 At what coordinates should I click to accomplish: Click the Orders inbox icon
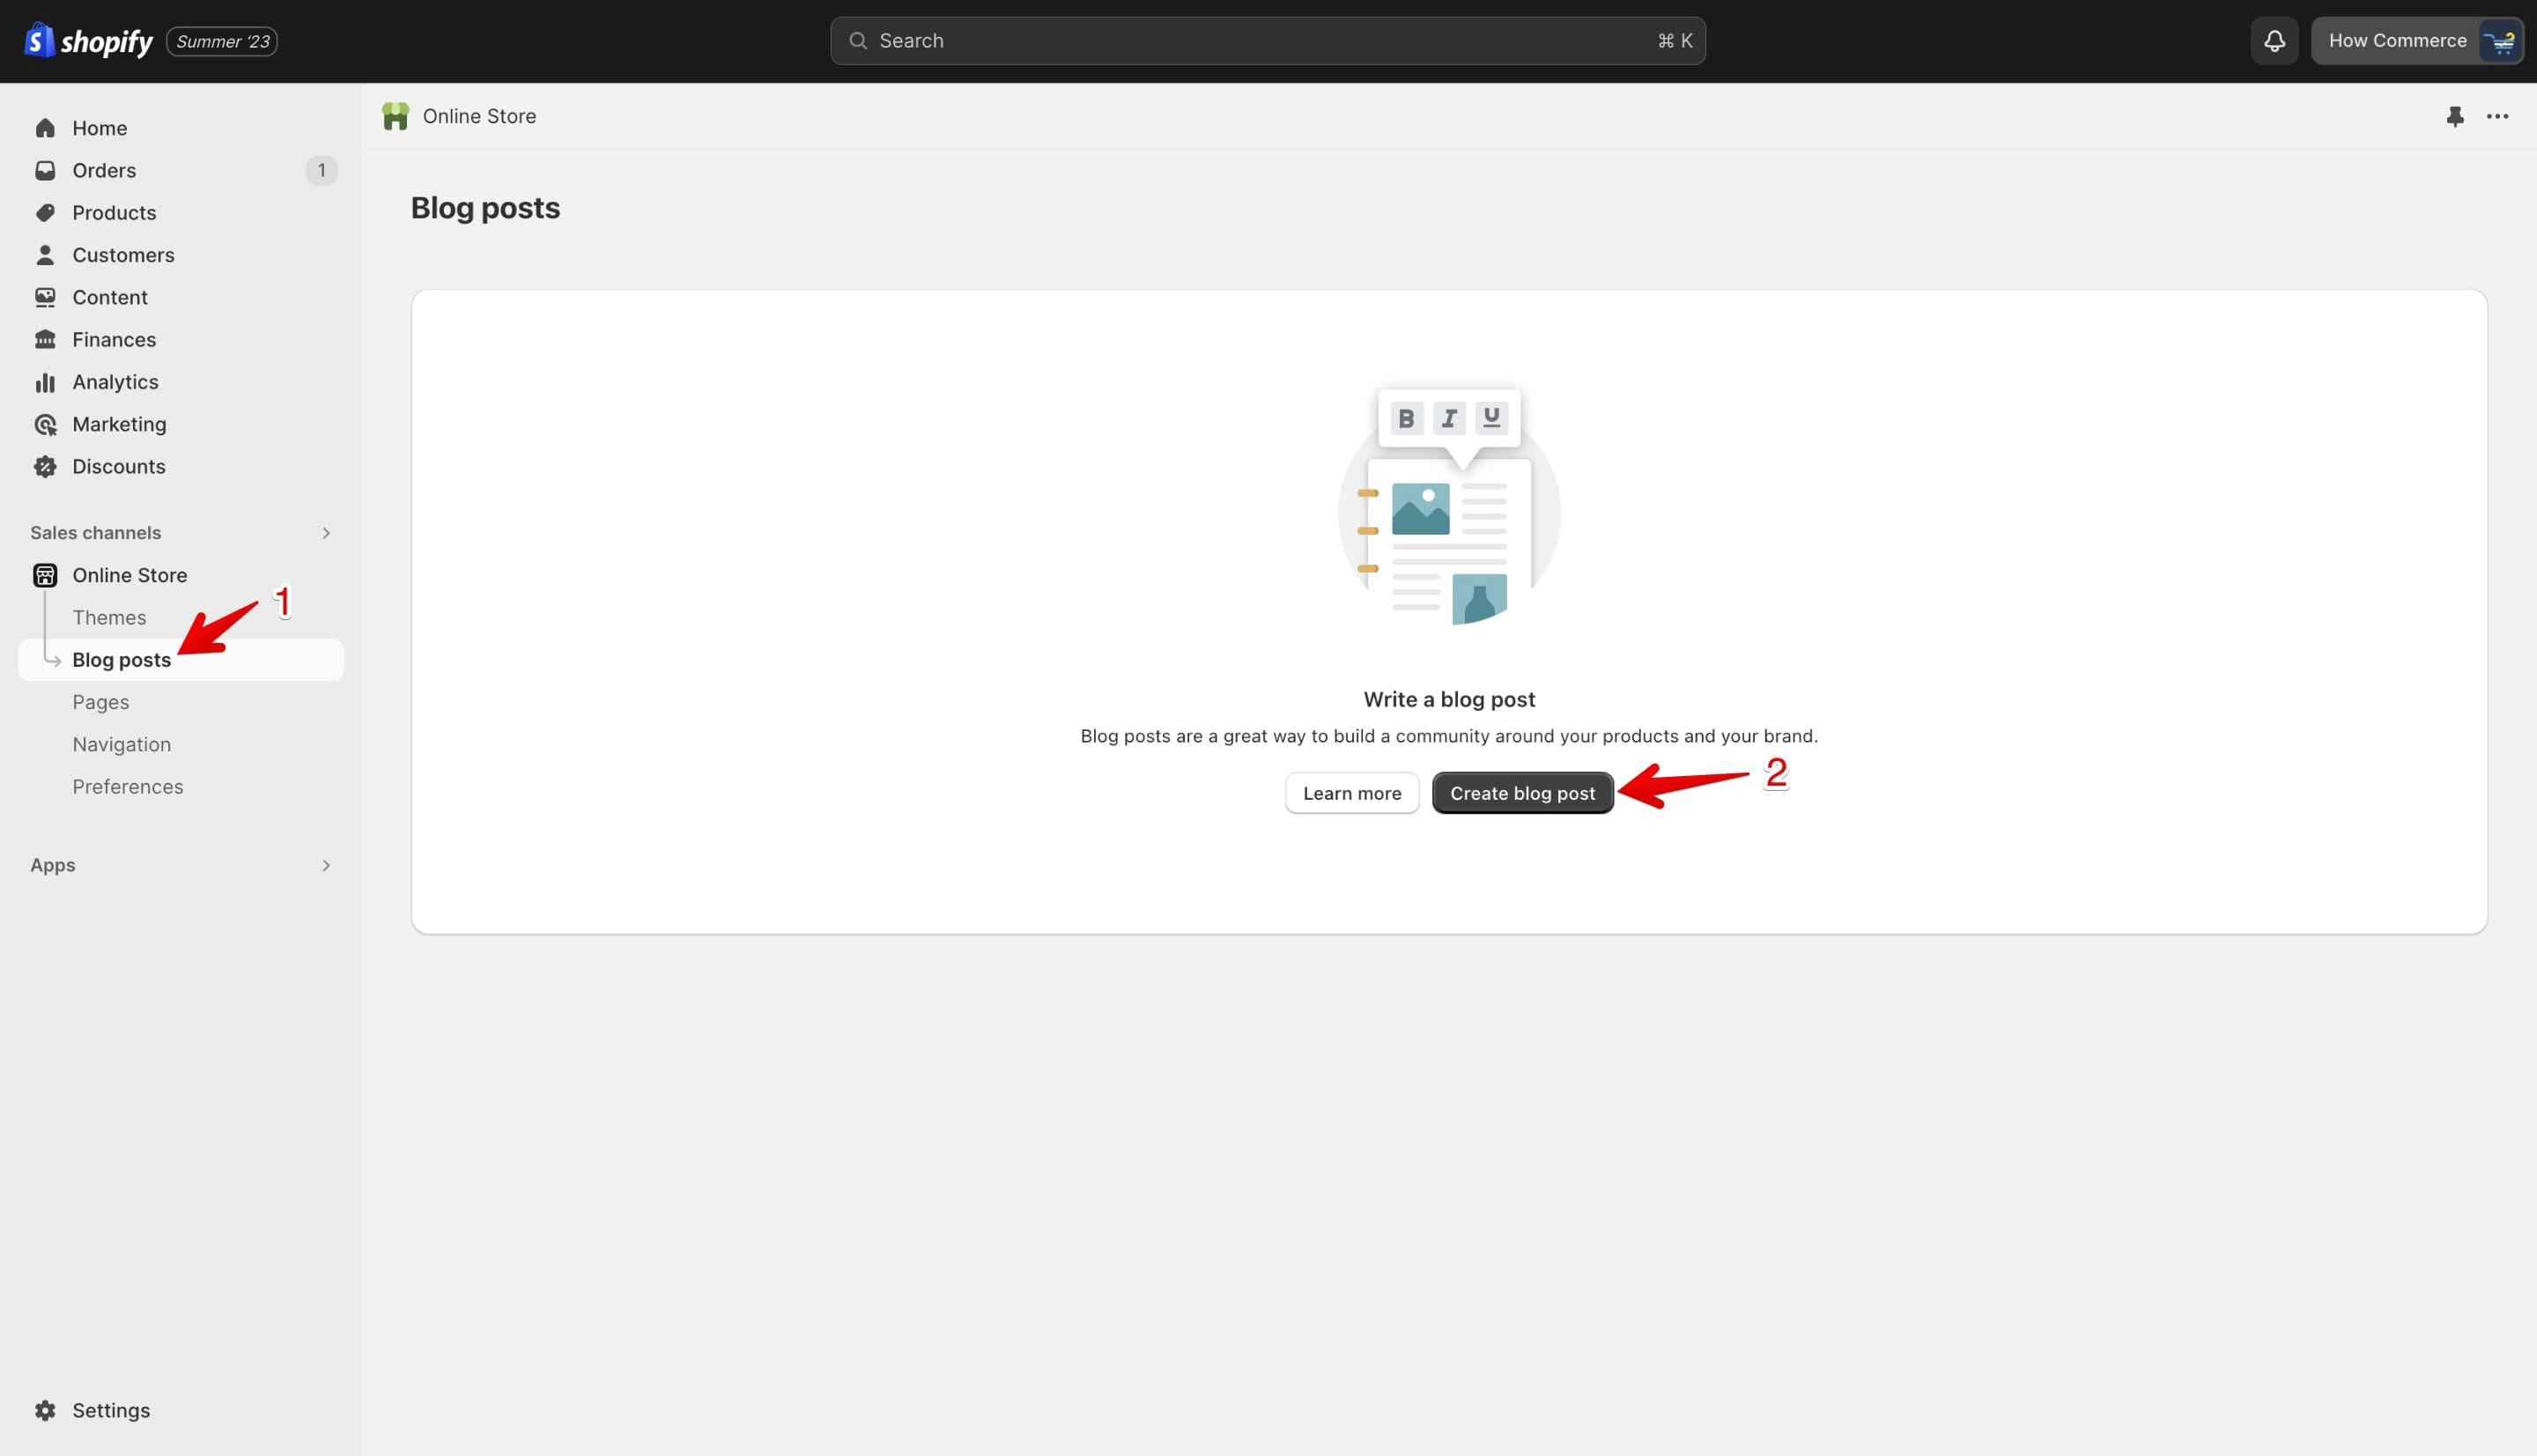[x=45, y=170]
